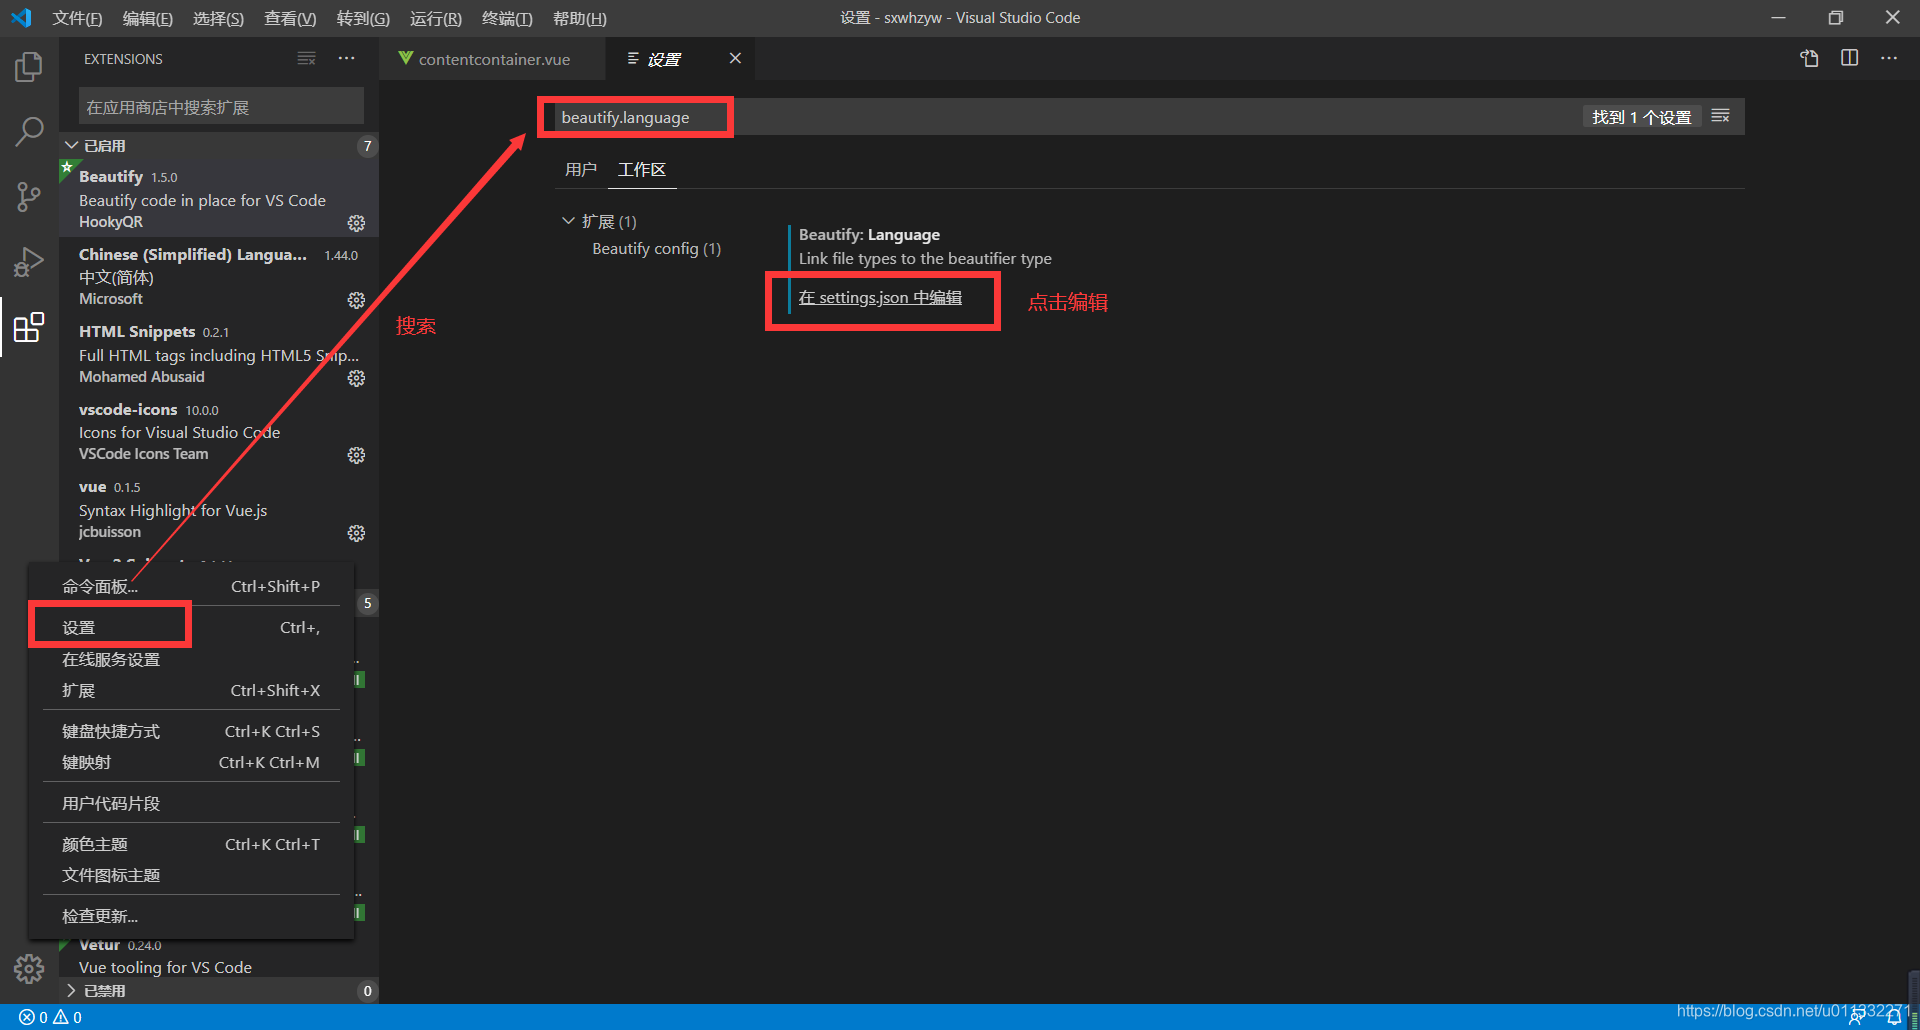Viewport: 1920px width, 1030px height.
Task: Choose 用户代码片段 menu entry
Action: click(x=191, y=803)
